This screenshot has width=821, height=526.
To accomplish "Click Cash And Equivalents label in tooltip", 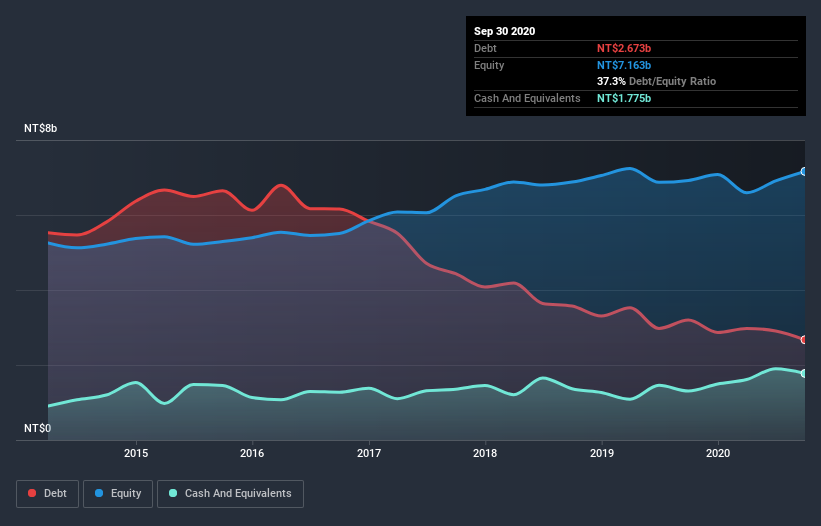I will pyautogui.click(x=527, y=98).
